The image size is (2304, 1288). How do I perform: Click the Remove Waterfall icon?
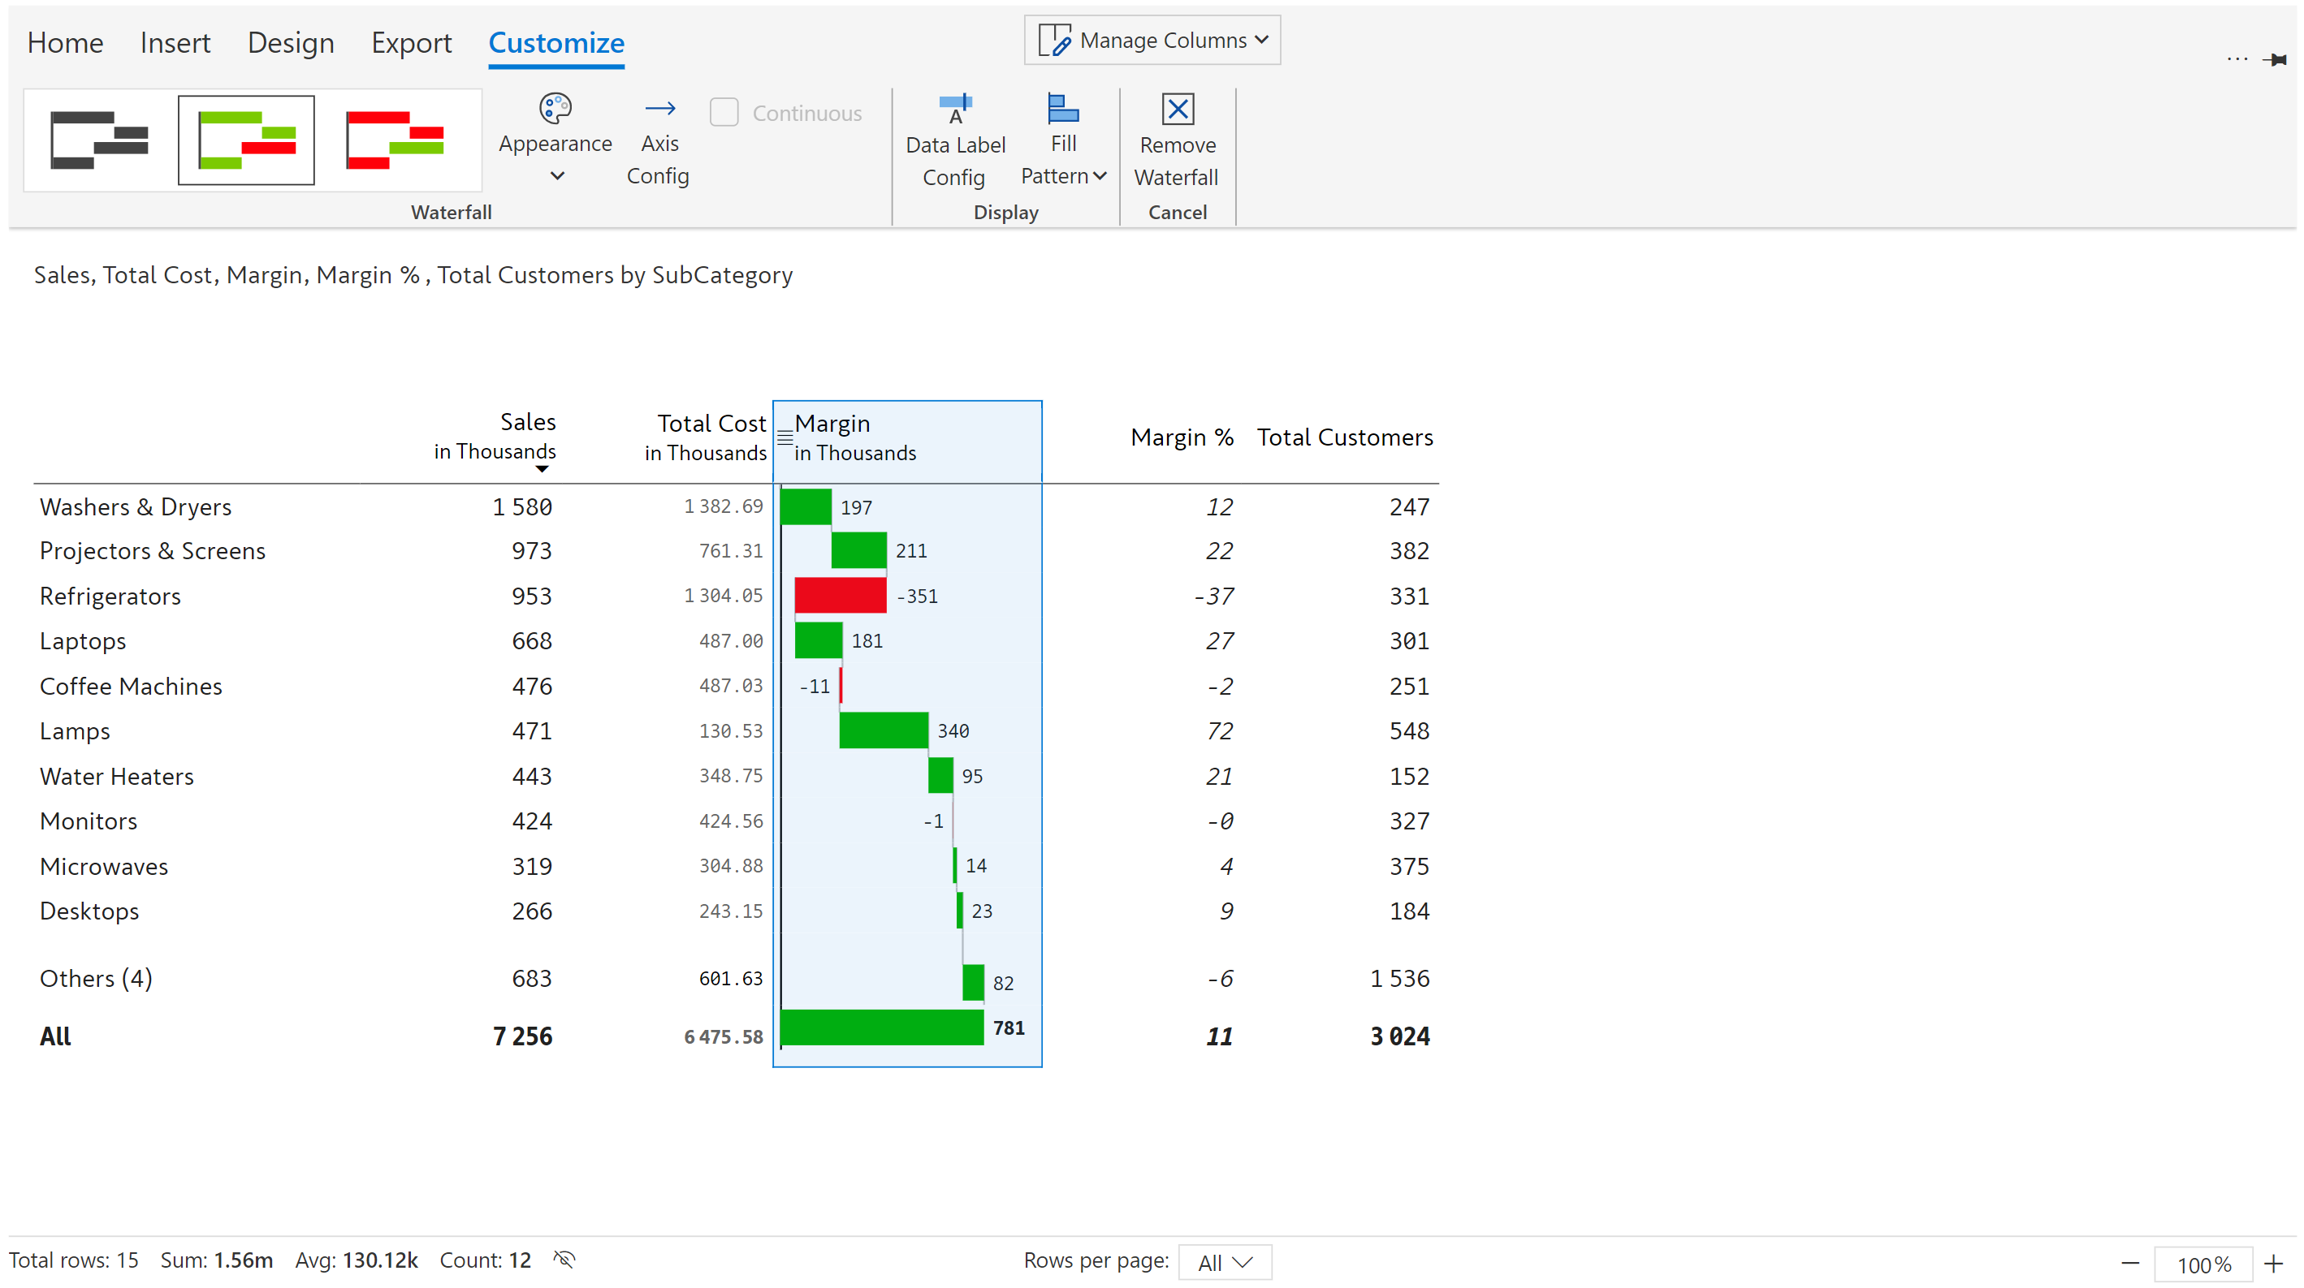pos(1177,109)
